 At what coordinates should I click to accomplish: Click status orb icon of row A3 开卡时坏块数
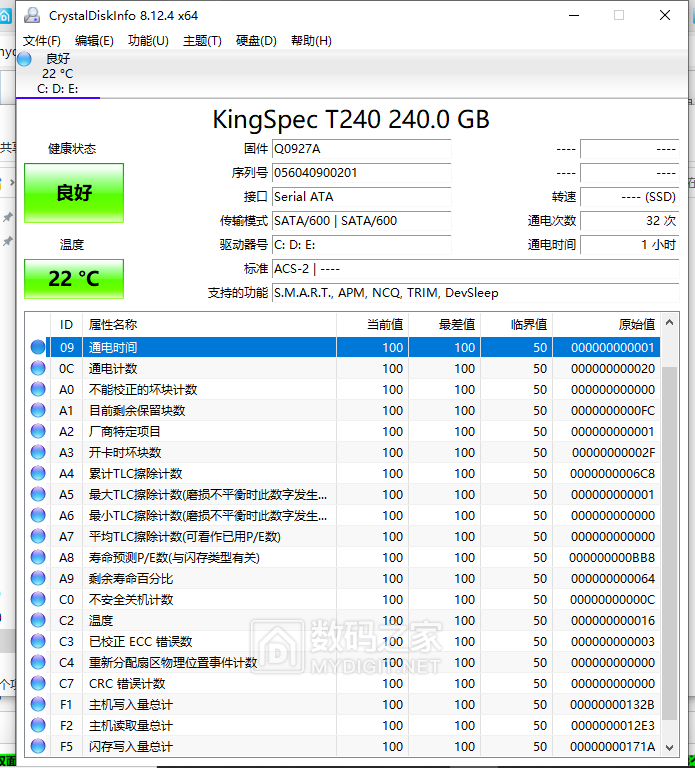38,452
